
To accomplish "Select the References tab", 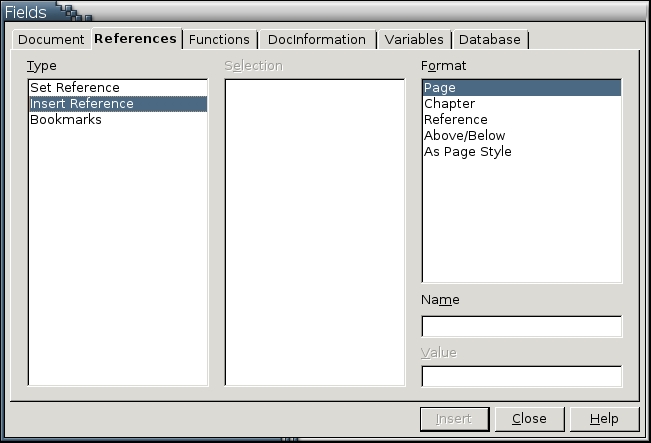I will 135,39.
